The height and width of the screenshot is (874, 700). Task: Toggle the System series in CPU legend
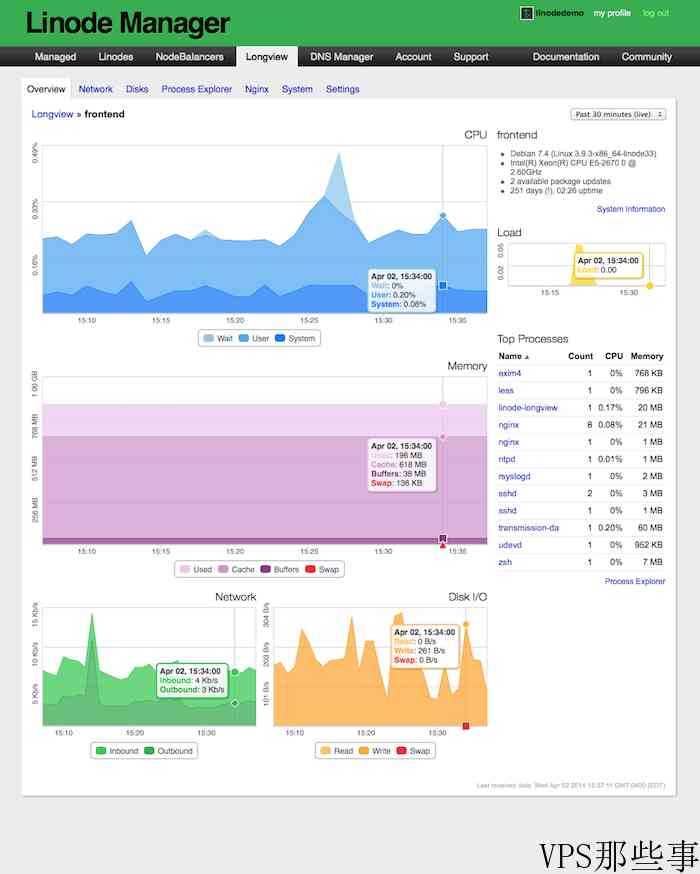tap(295, 338)
